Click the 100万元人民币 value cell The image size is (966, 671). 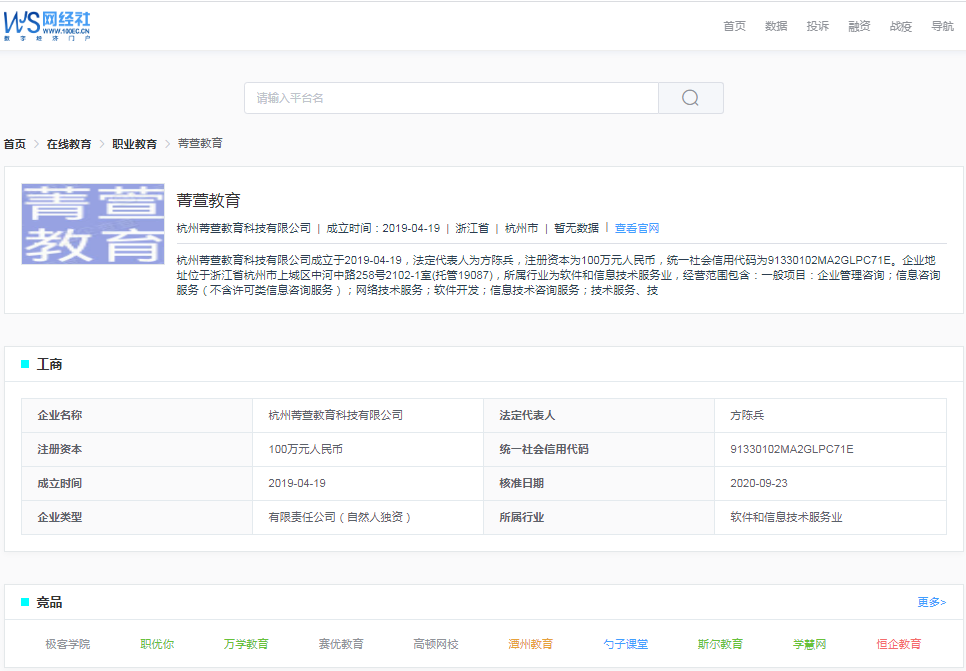pyautogui.click(x=368, y=449)
